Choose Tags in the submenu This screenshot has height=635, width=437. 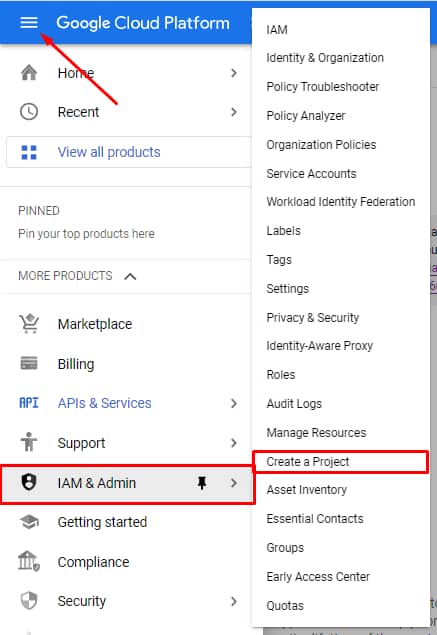coord(279,260)
